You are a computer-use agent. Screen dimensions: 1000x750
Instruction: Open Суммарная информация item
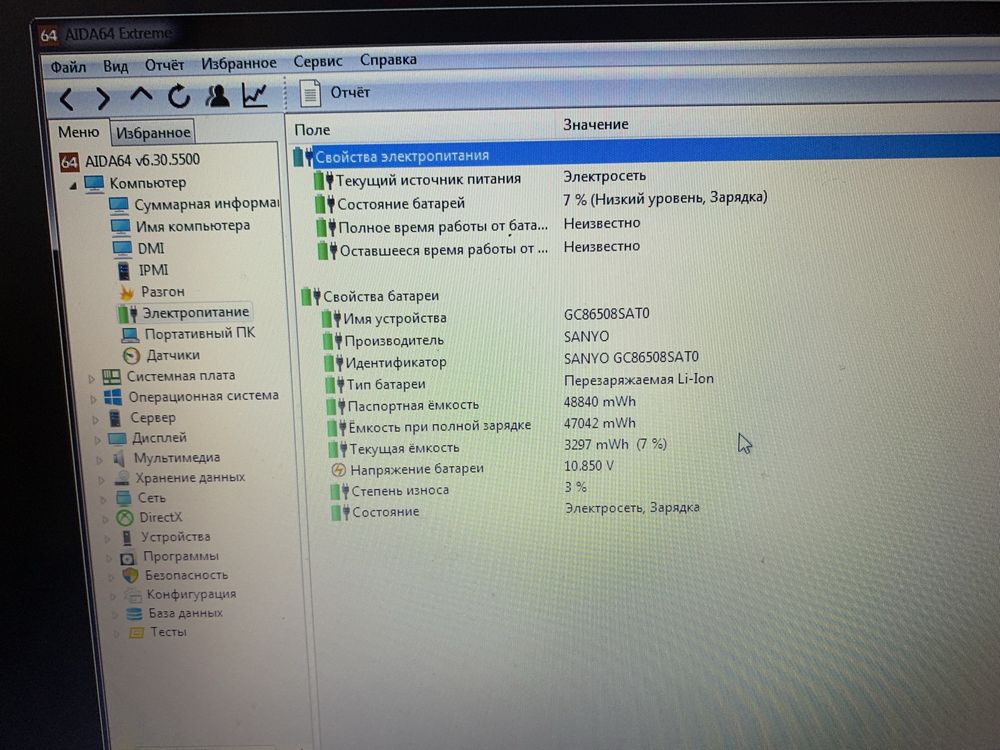point(206,204)
